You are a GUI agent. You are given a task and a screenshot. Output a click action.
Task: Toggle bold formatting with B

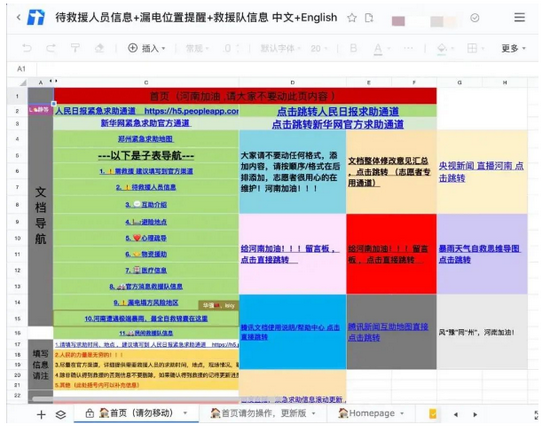pos(353,48)
